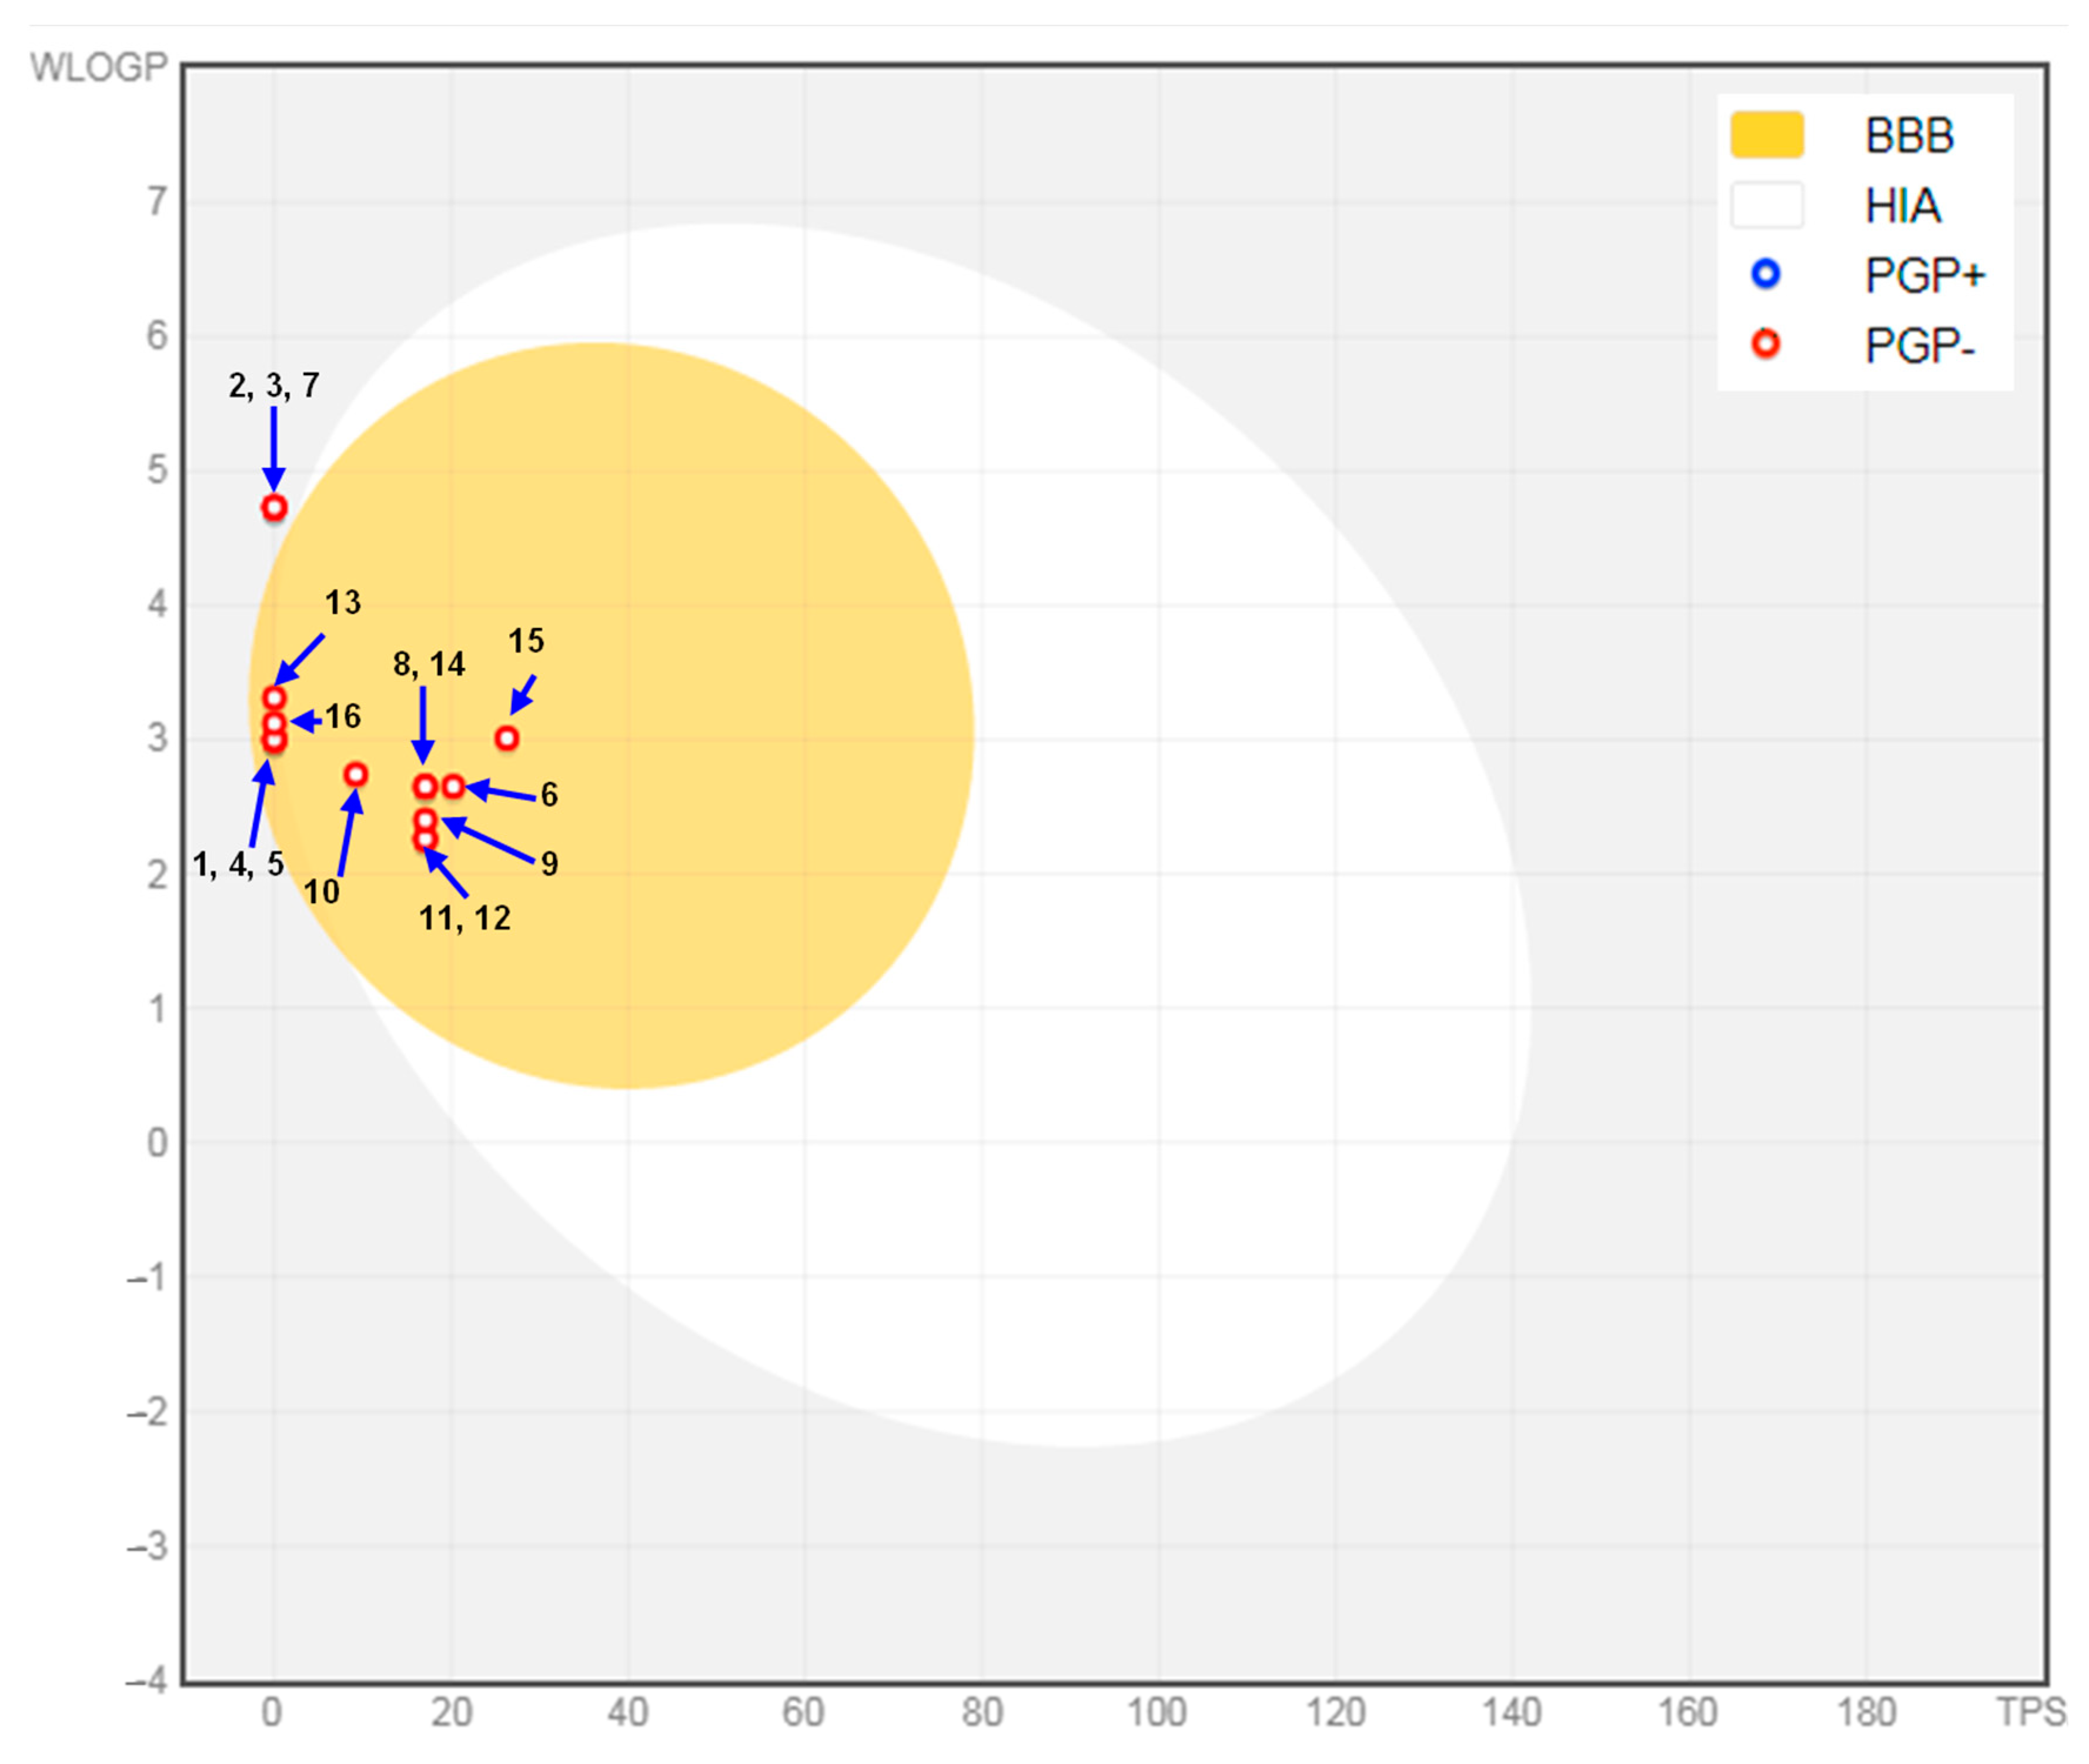Click the data point labeled 1, 4, 5
Viewport: 2089px width, 1764px height.
point(274,741)
